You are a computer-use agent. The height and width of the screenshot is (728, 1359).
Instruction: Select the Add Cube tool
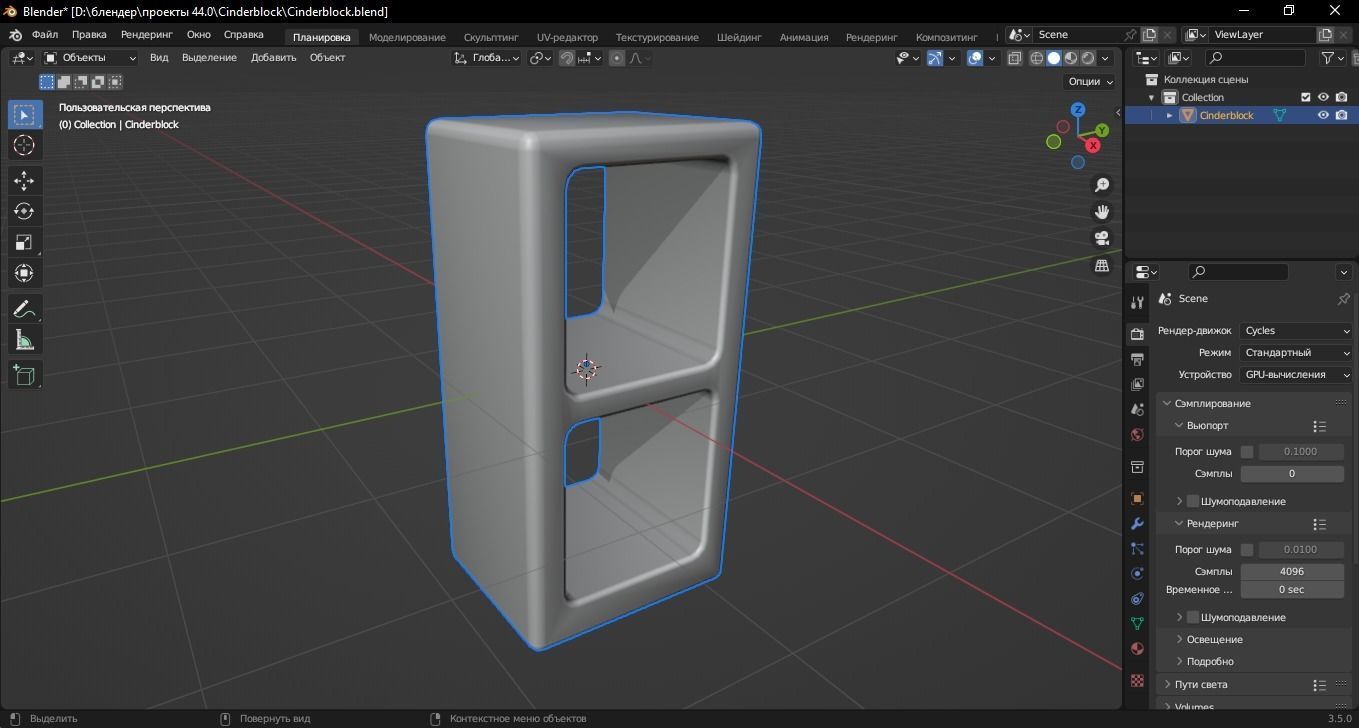click(24, 375)
